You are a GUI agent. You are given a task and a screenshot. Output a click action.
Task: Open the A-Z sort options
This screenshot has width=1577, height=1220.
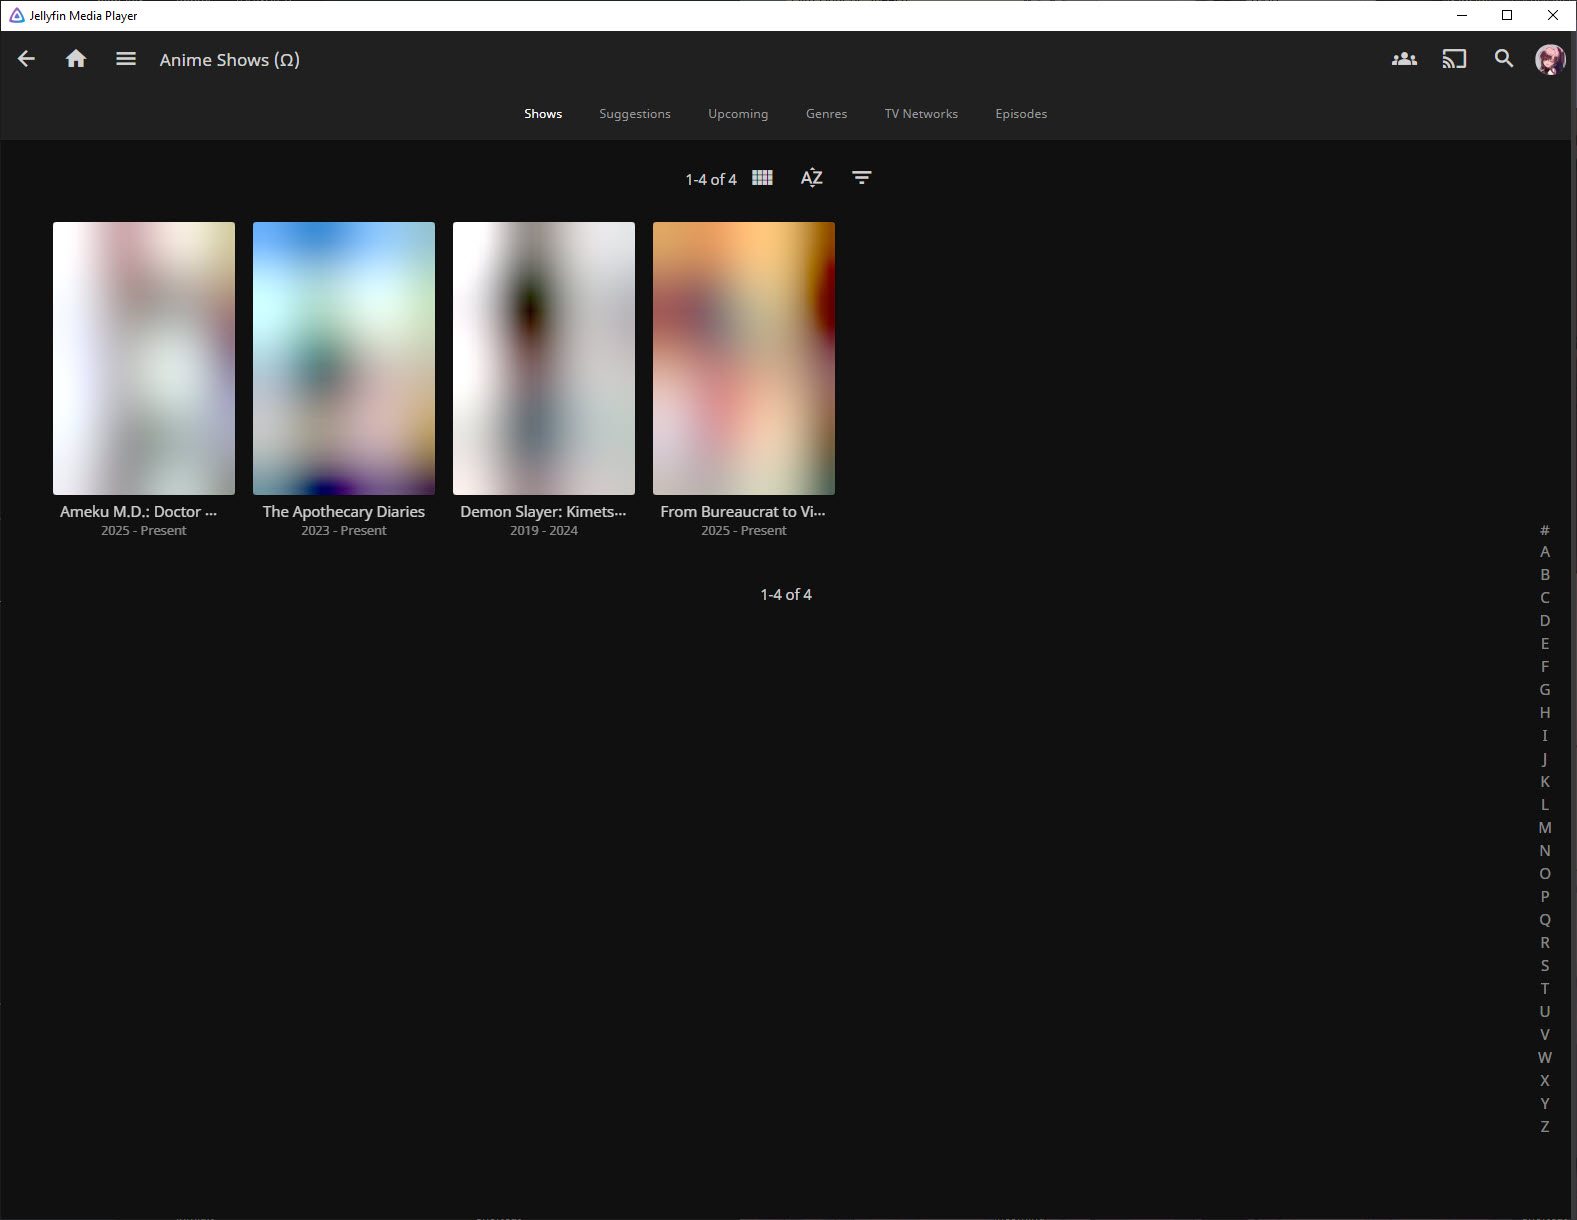[812, 178]
